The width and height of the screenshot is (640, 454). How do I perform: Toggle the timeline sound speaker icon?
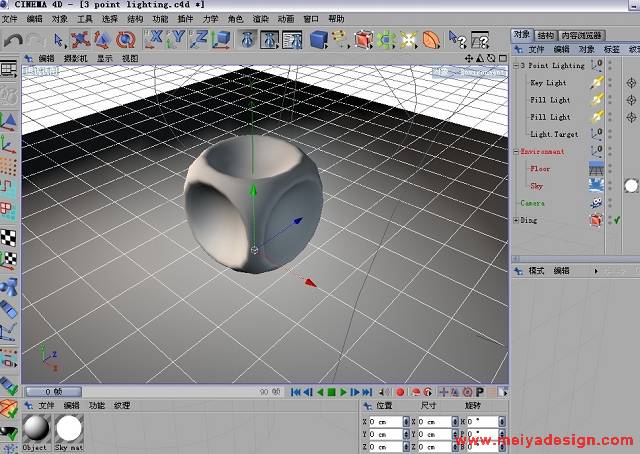point(384,392)
